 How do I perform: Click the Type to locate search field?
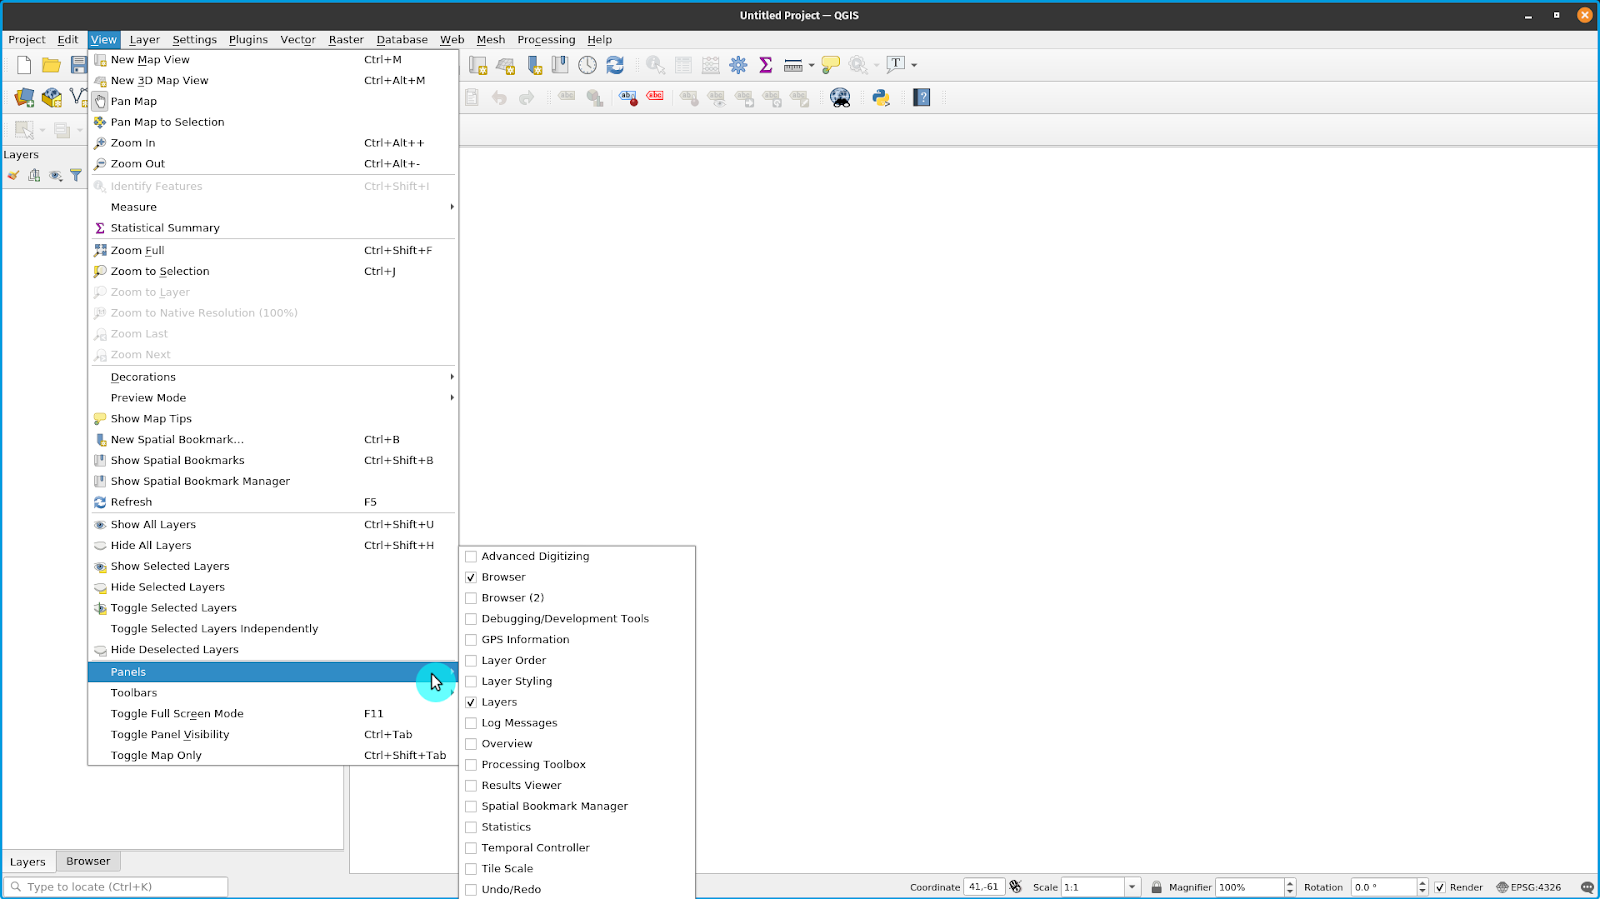pyautogui.click(x=117, y=887)
